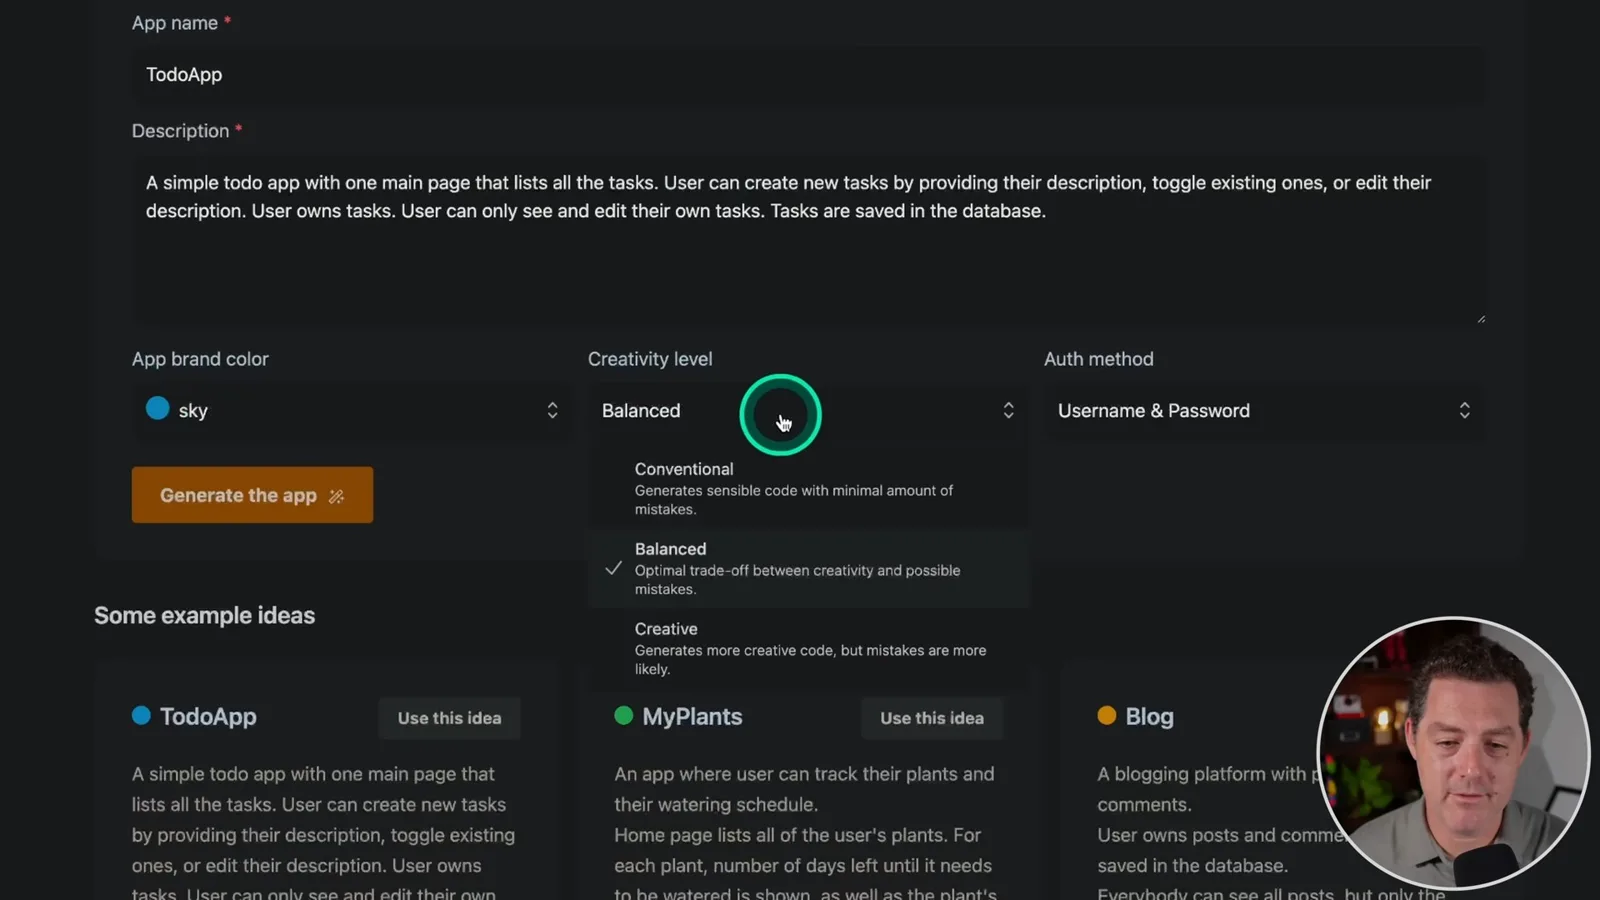Click the Description textarea resize handle

[x=1480, y=318]
